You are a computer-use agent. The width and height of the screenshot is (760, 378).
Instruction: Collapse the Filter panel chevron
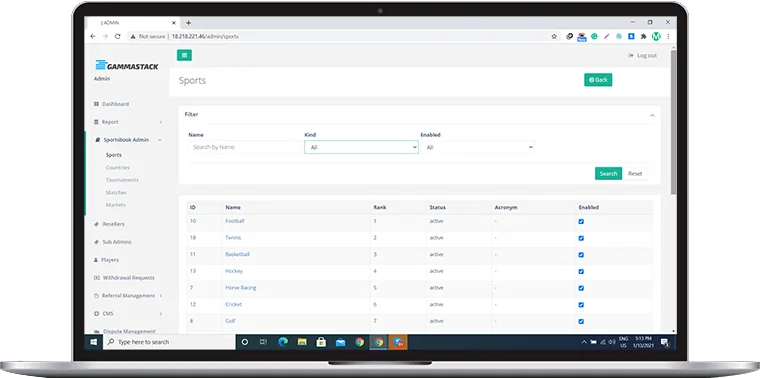coord(652,115)
